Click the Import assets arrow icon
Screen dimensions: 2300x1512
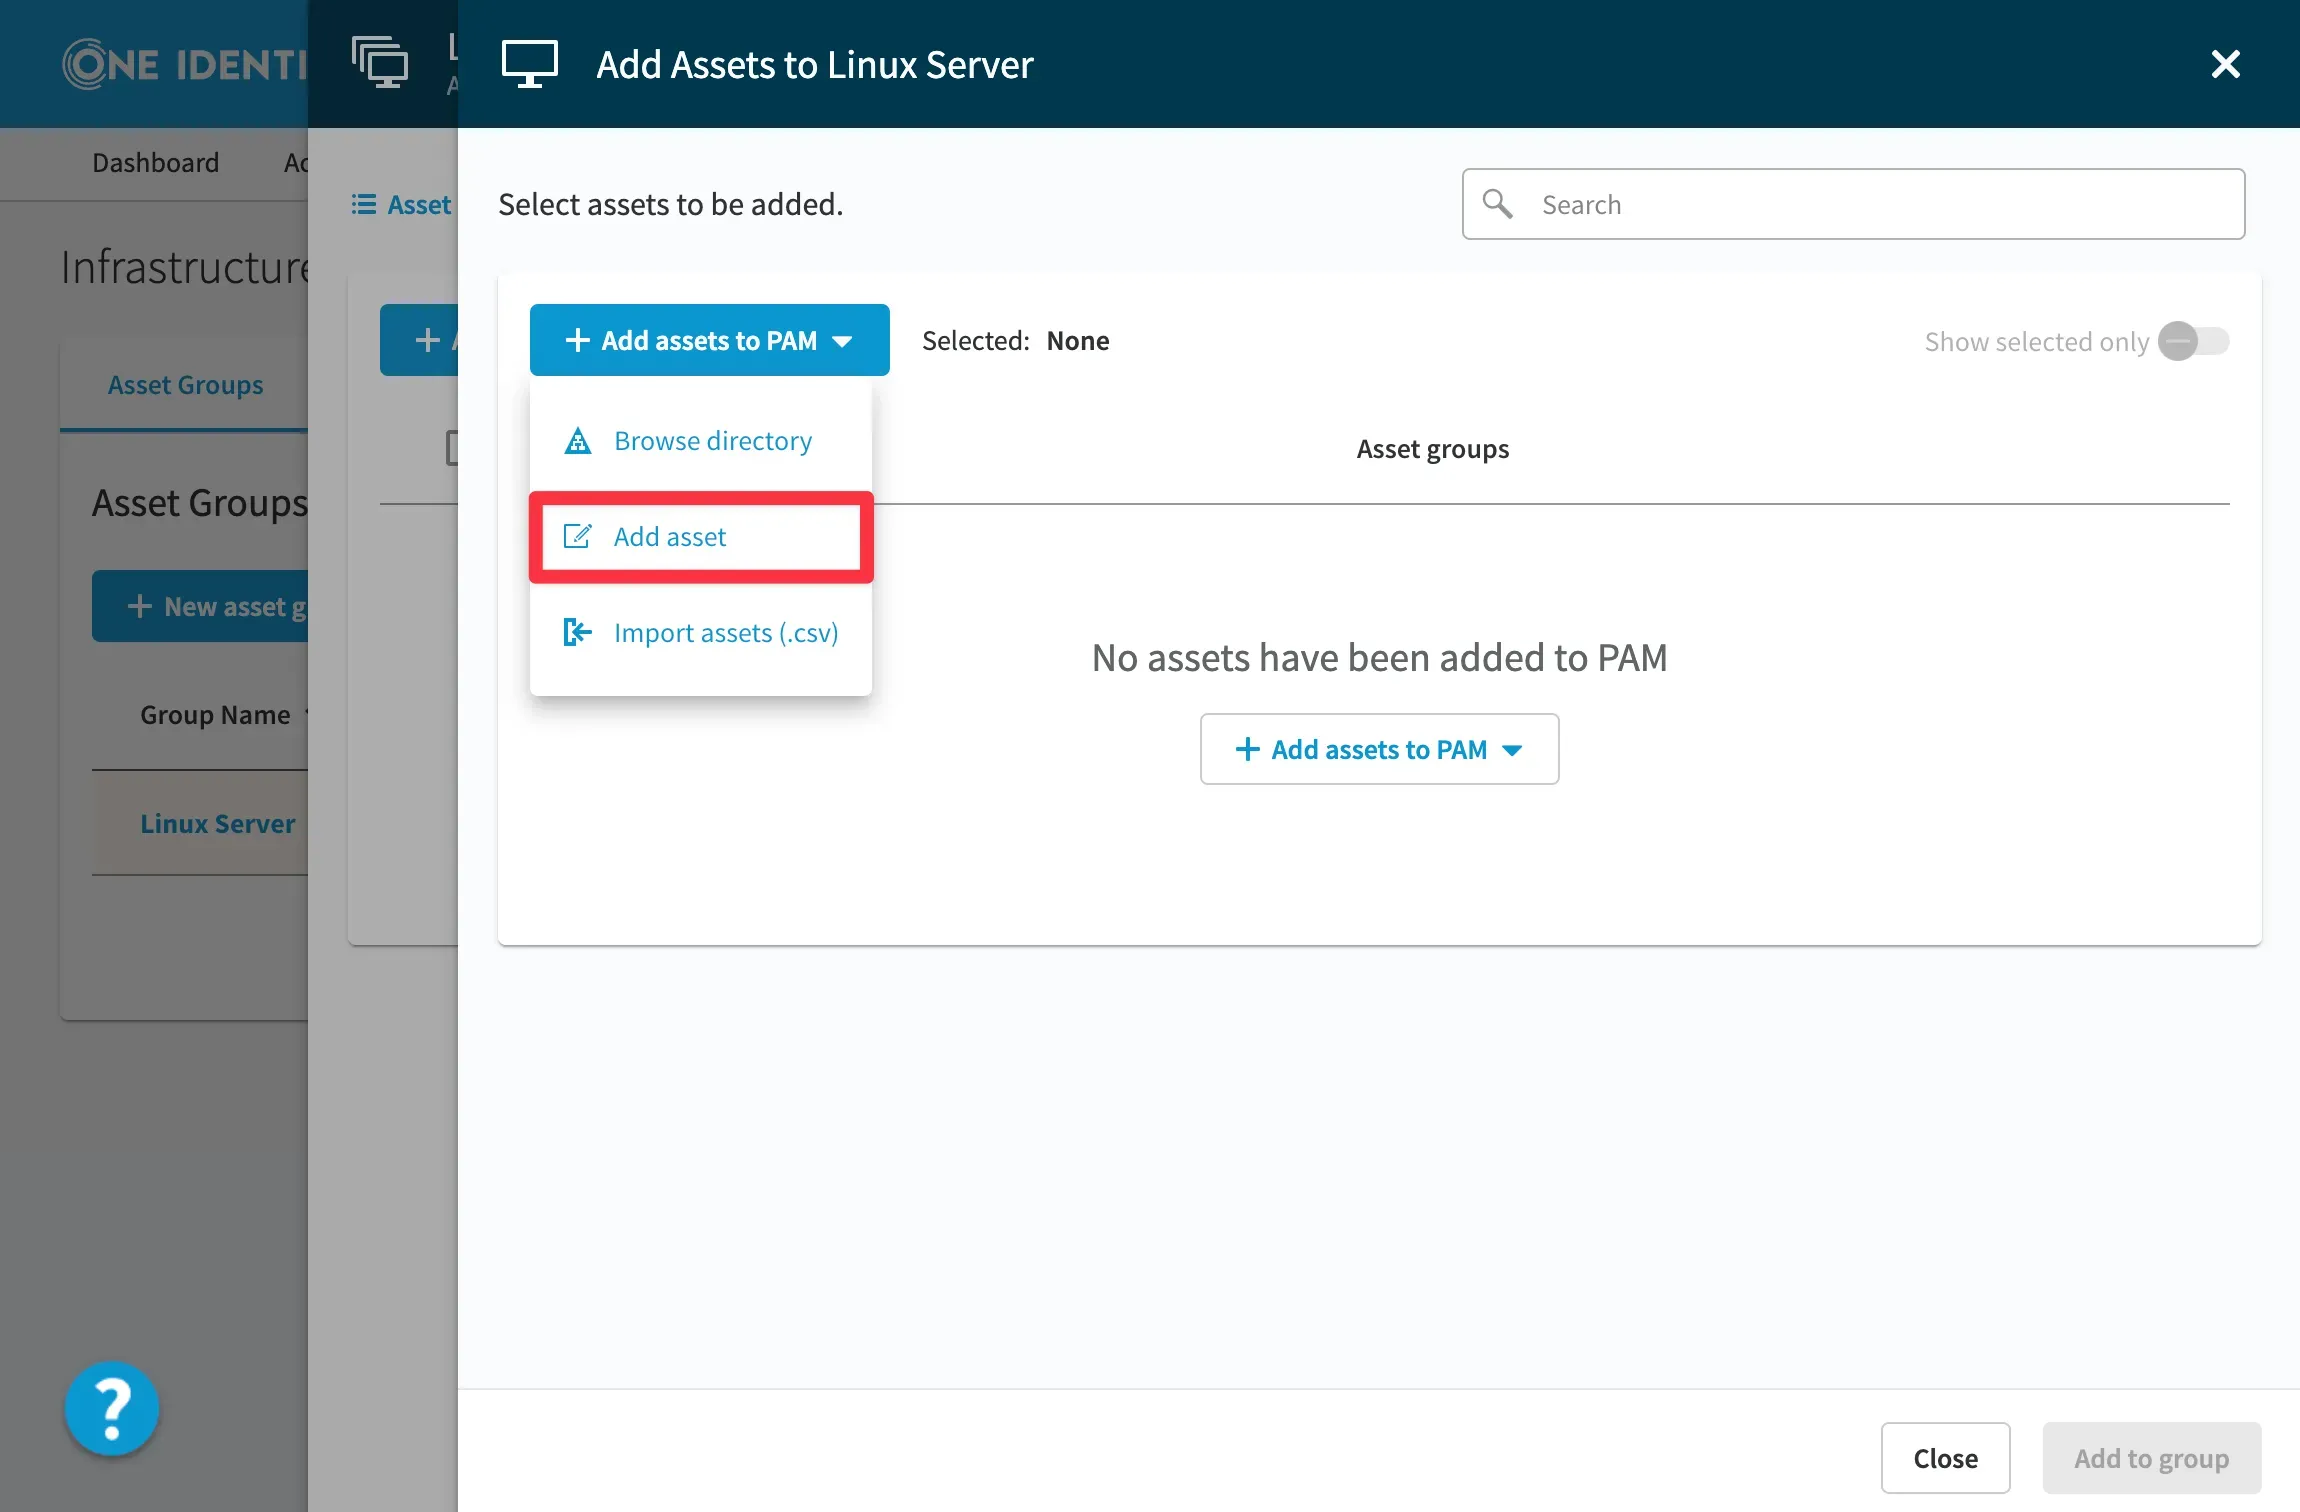(578, 633)
